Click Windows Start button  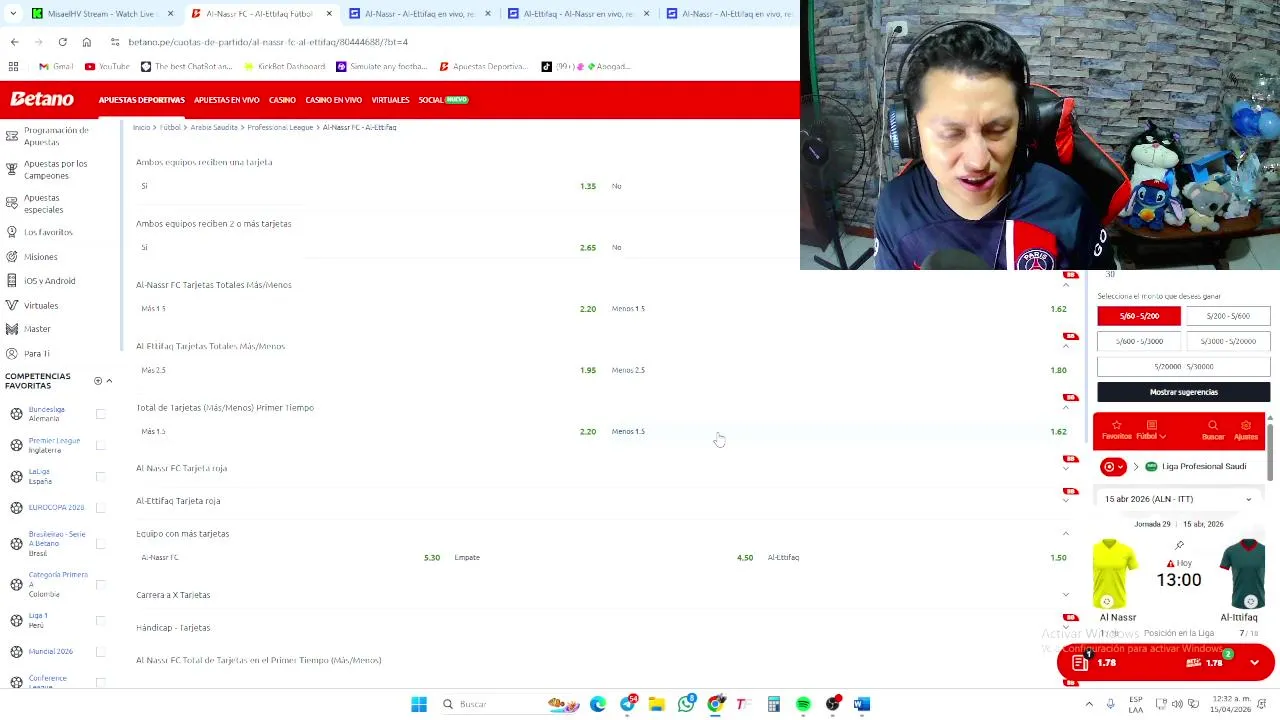coord(419,704)
